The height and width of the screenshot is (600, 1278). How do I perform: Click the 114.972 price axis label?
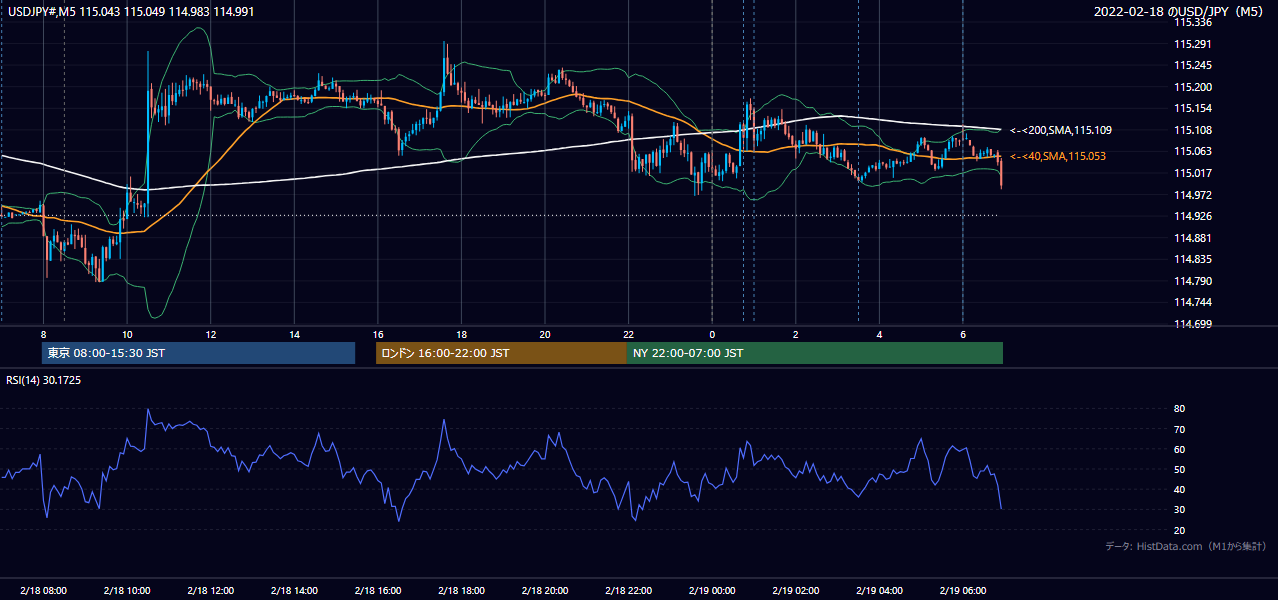[1193, 195]
